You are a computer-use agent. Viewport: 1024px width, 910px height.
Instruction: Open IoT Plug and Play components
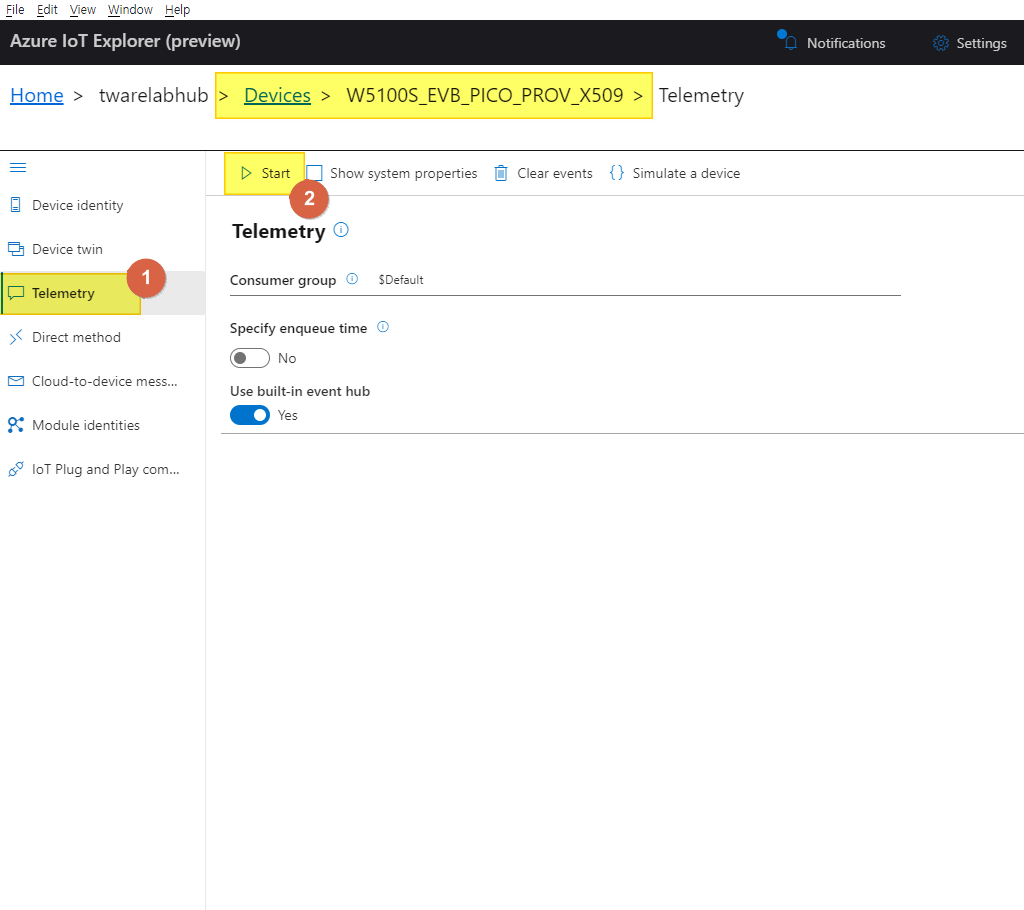coord(103,469)
